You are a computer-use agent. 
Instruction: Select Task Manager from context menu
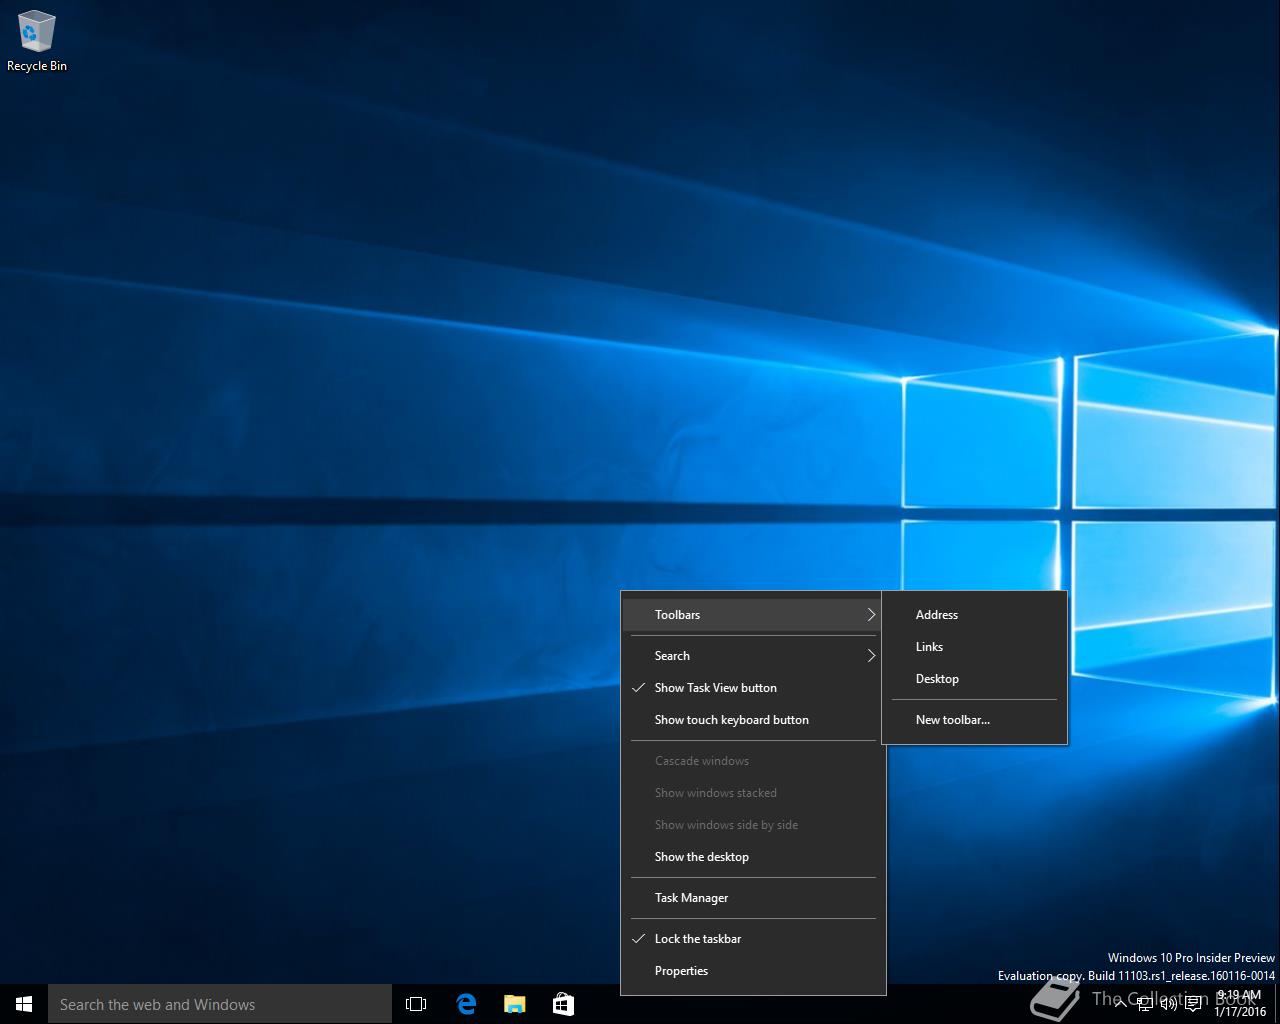click(691, 898)
